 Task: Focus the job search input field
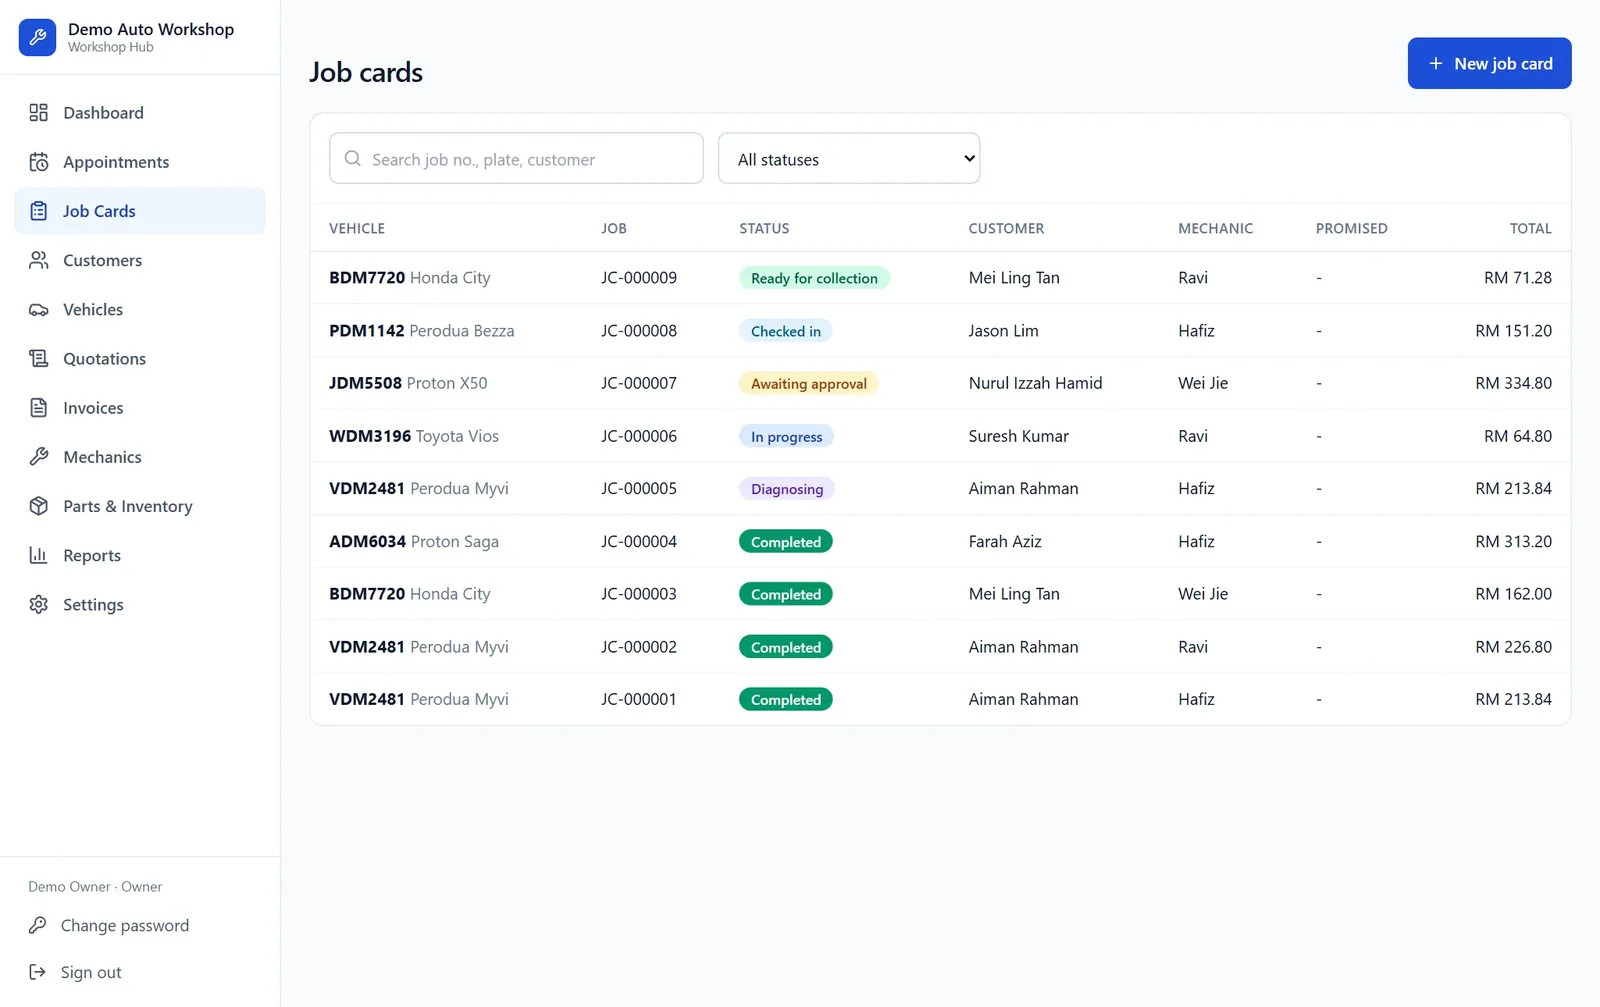[x=516, y=159]
